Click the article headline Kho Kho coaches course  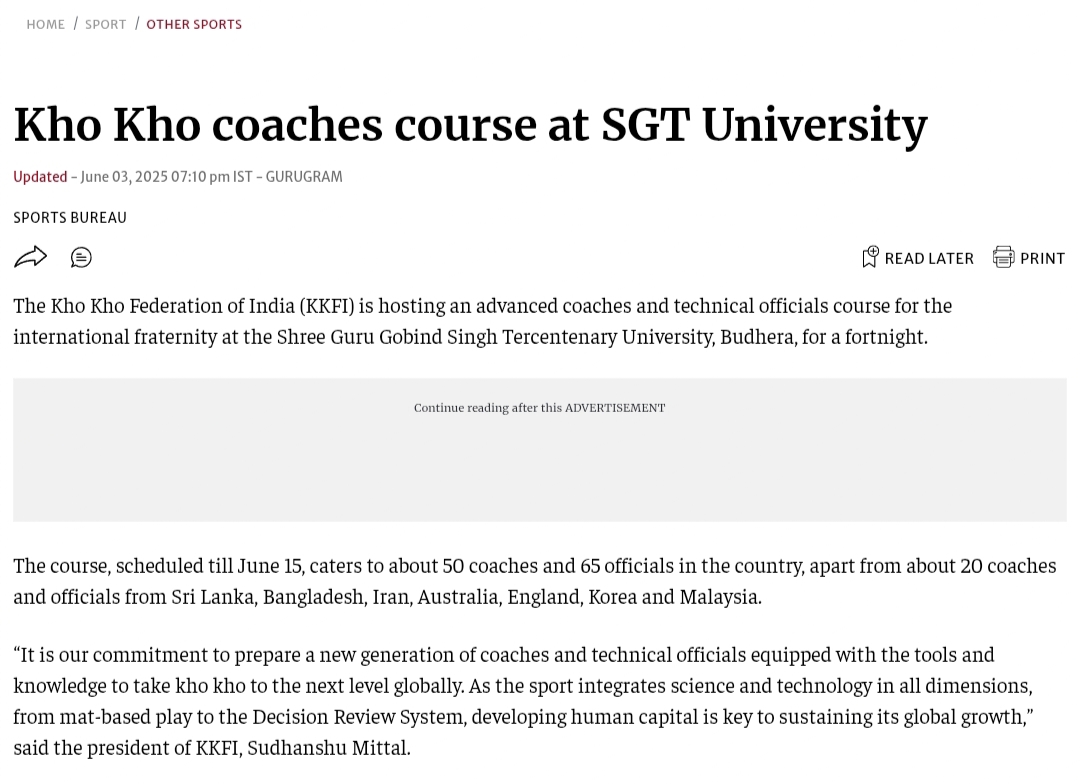tap(470, 125)
